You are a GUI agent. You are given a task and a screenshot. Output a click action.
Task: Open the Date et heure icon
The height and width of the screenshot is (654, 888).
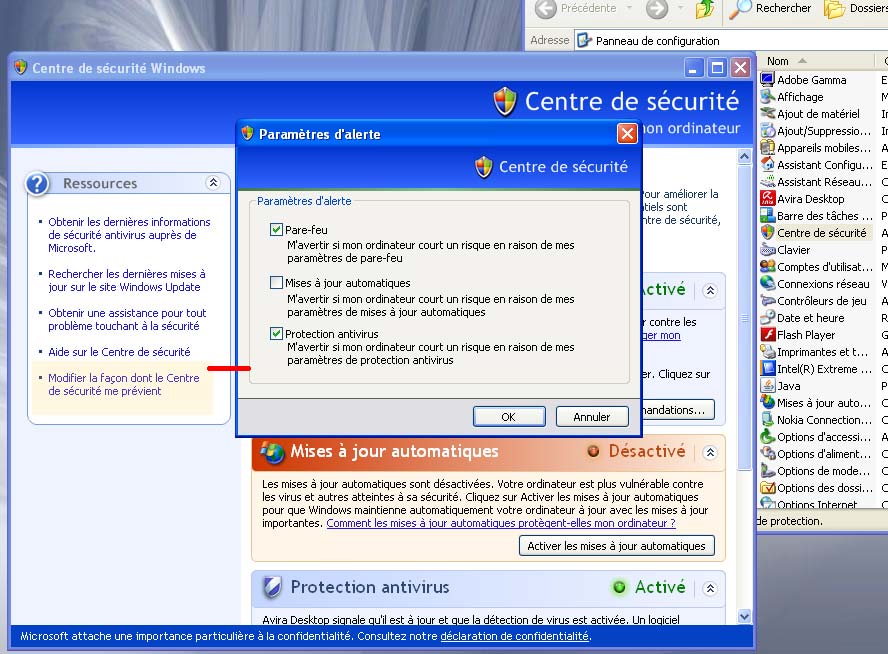(x=767, y=318)
